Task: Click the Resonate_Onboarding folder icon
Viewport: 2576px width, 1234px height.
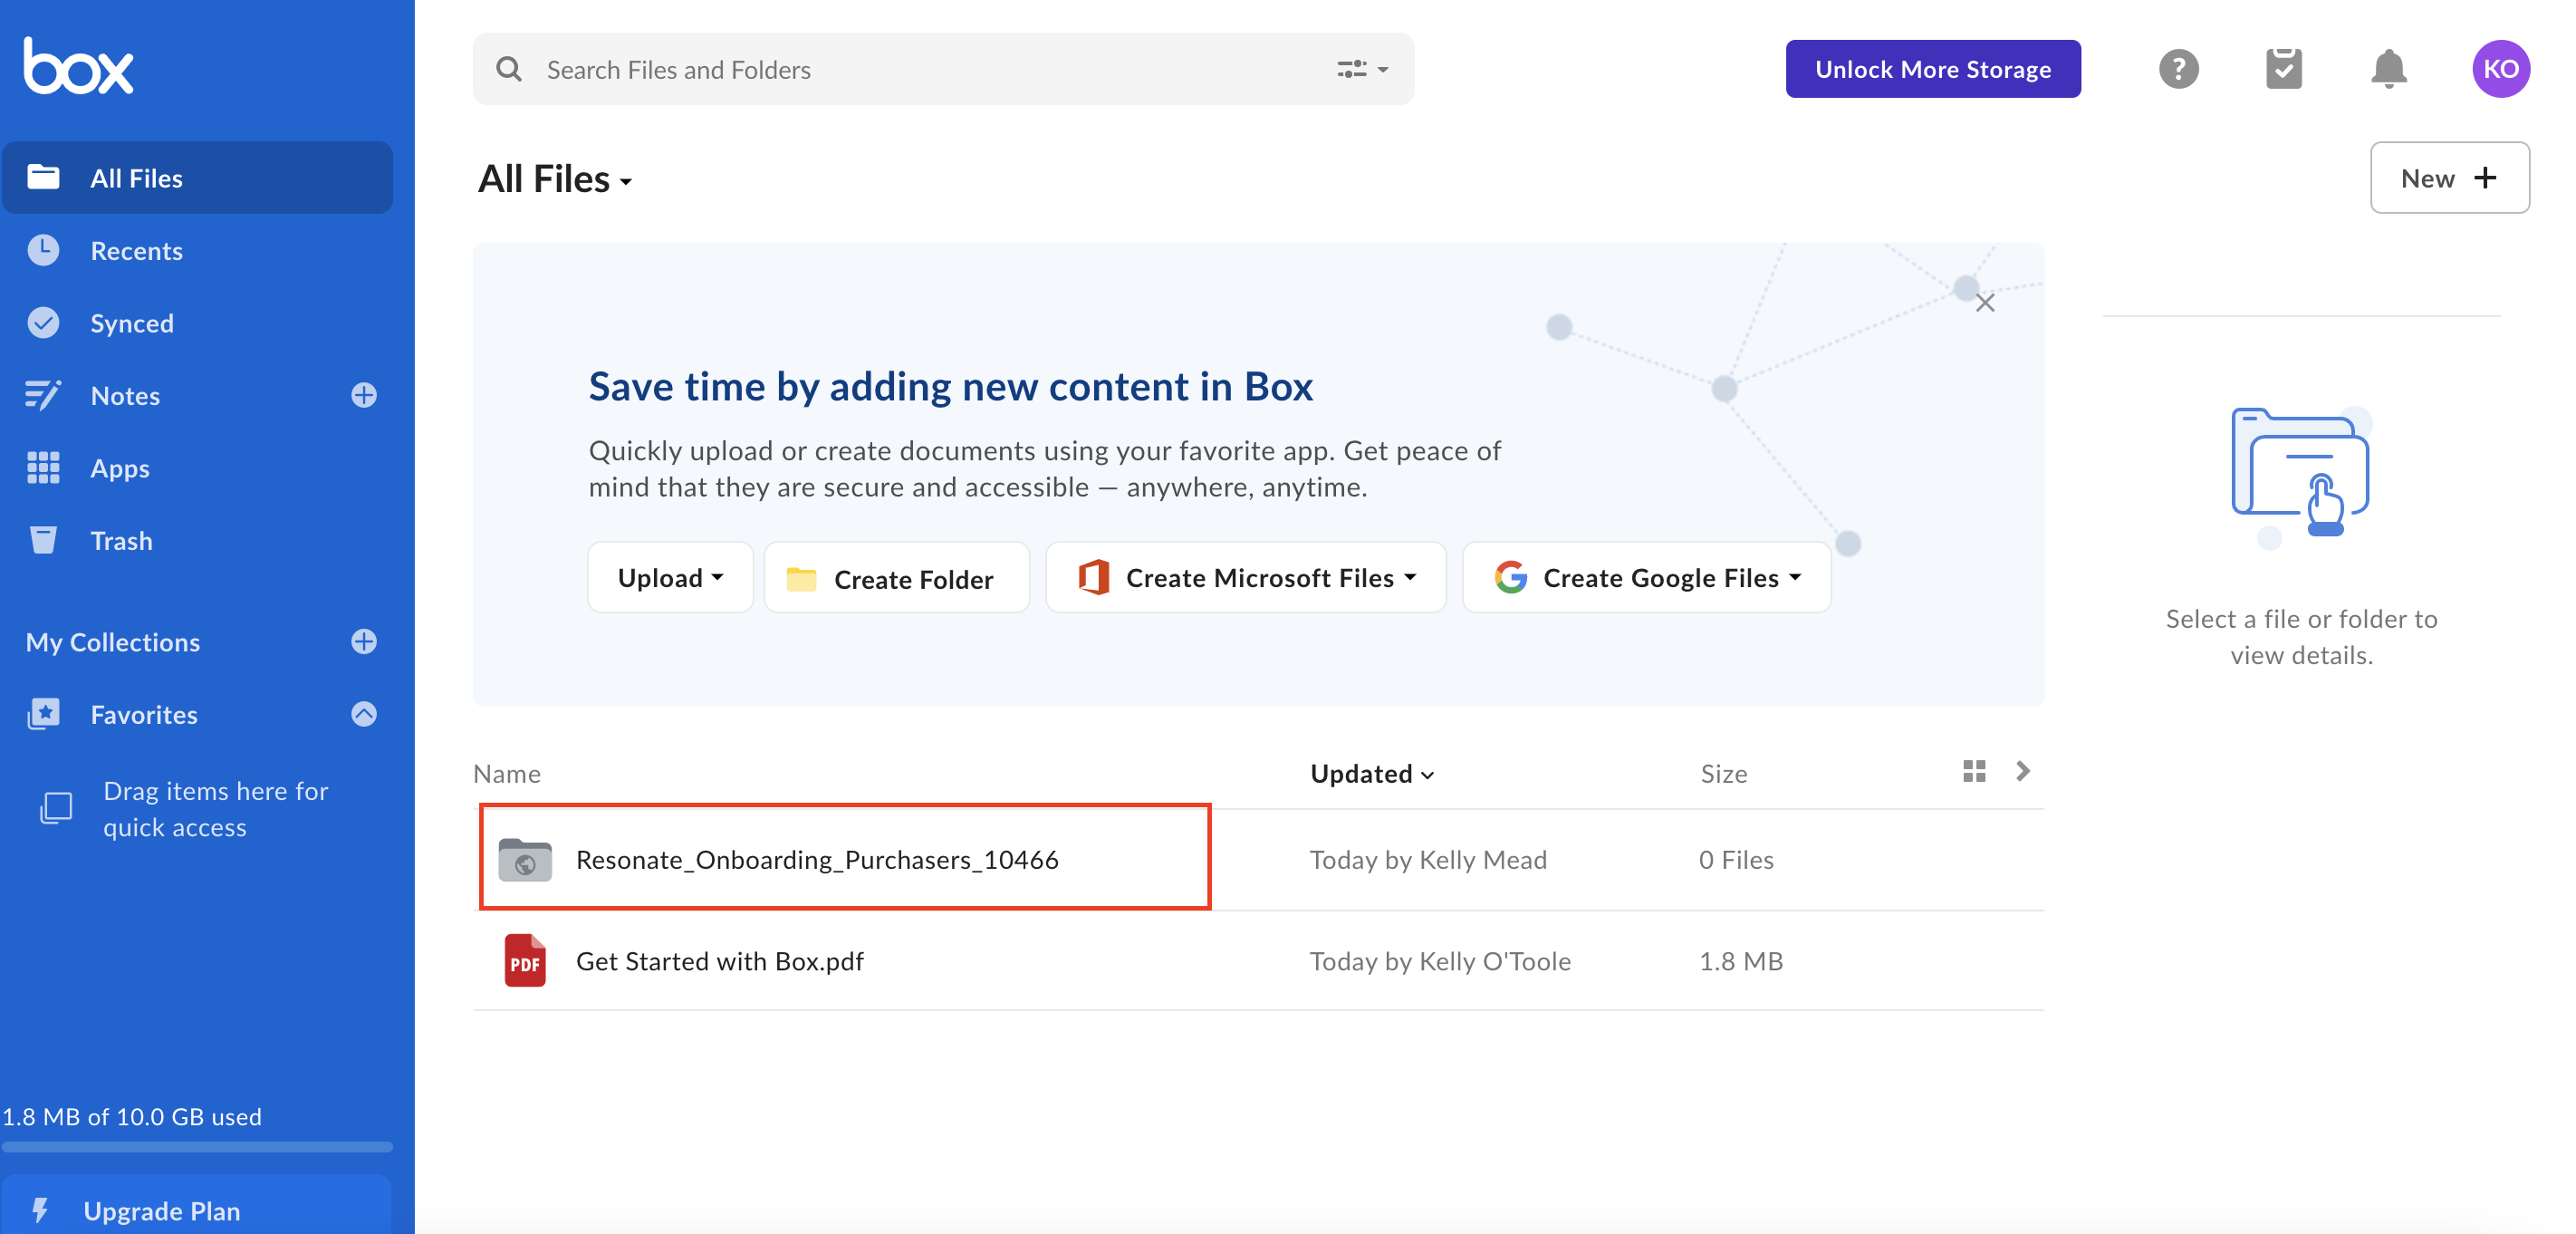Action: (x=525, y=859)
